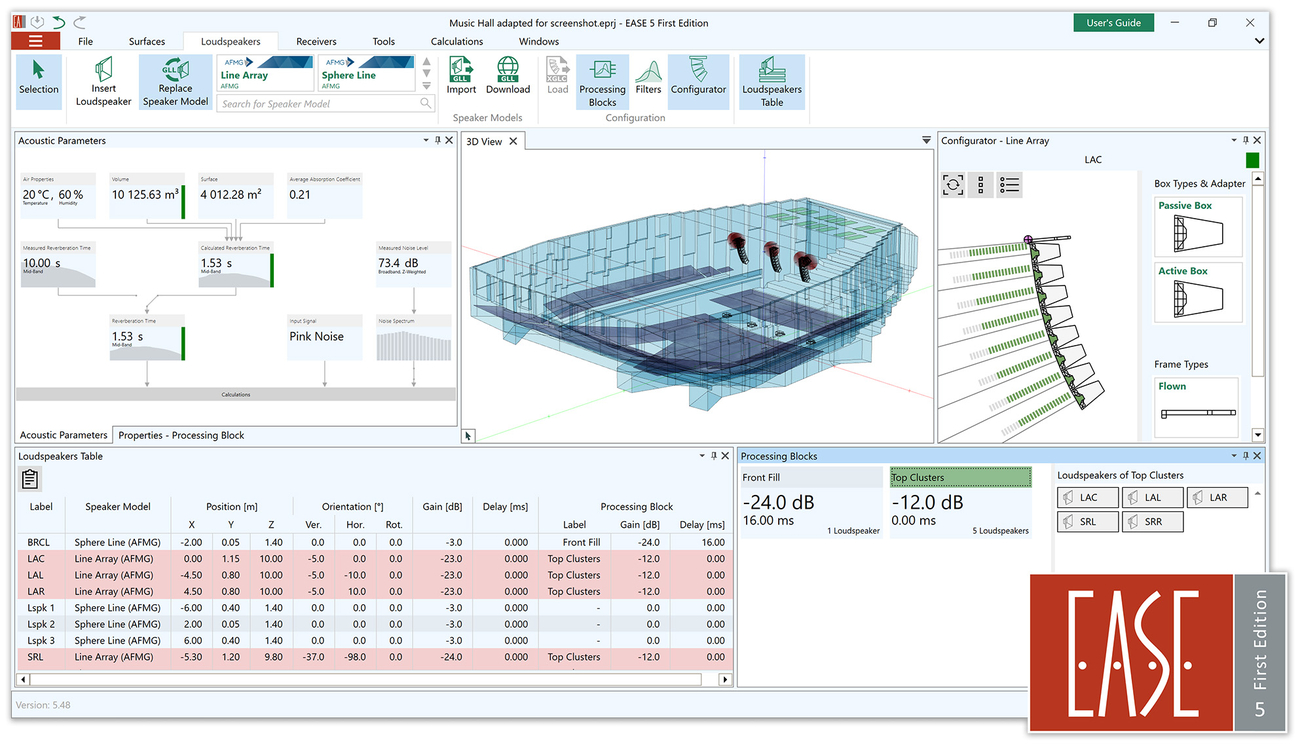This screenshot has width=1300, height=747.
Task: Open the Filters tool
Action: click(x=648, y=80)
